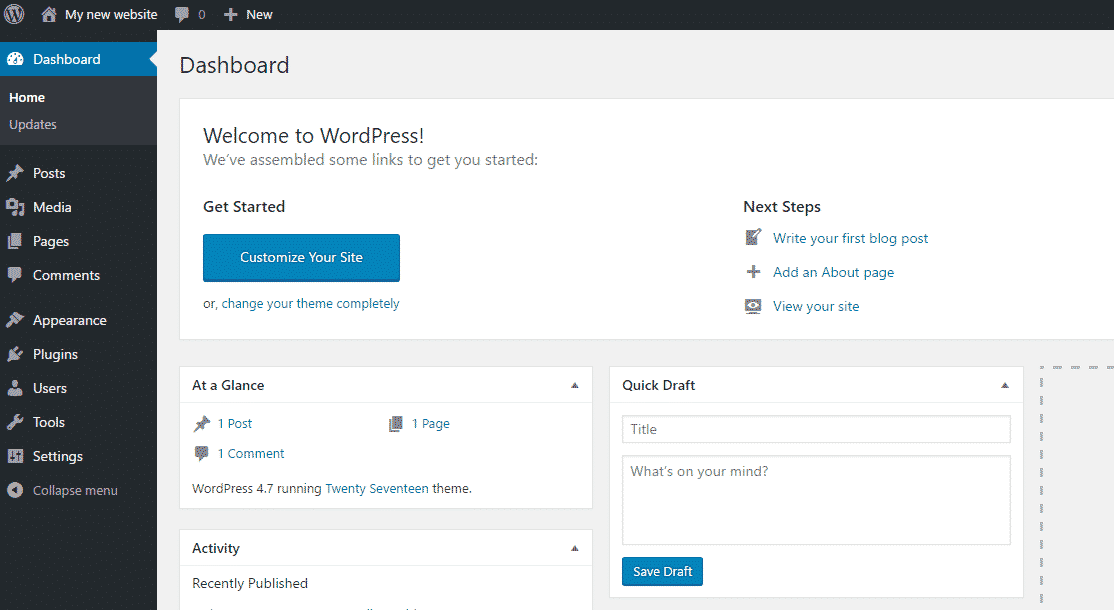
Task: Click the Collapse menu arrow icon
Action: [x=15, y=490]
